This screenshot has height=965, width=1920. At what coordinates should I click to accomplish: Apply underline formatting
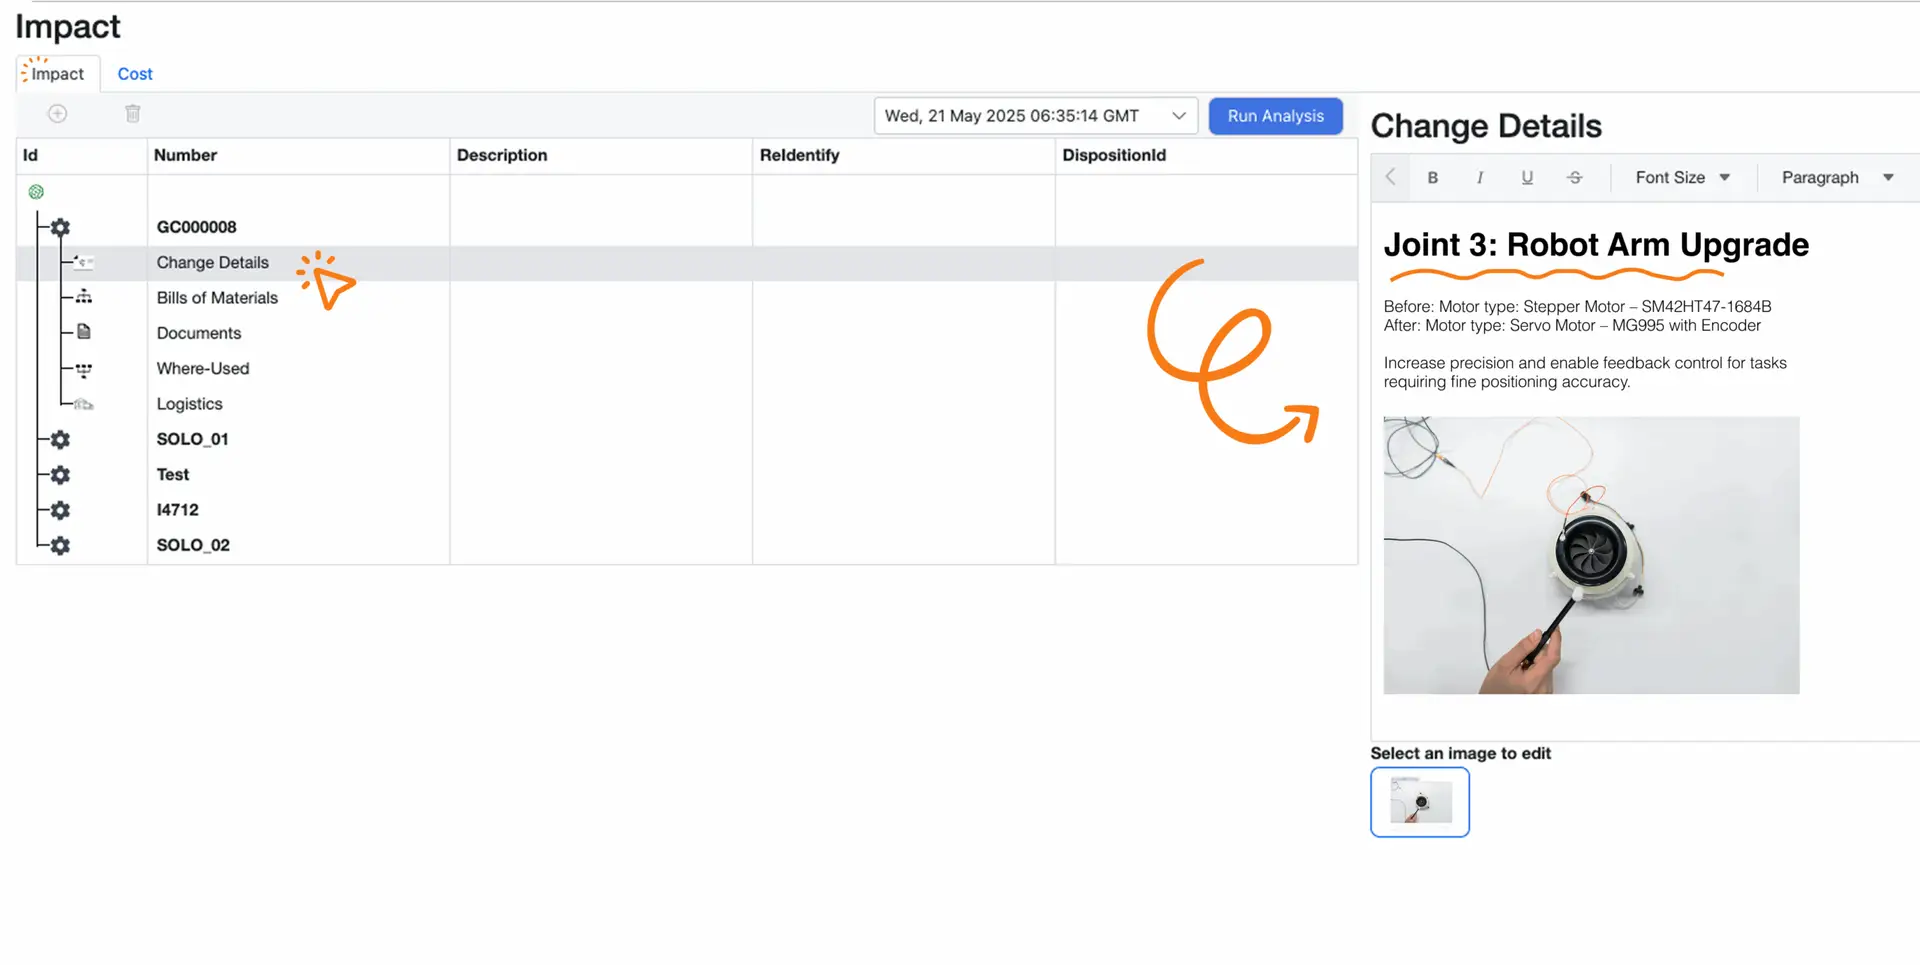click(1526, 178)
